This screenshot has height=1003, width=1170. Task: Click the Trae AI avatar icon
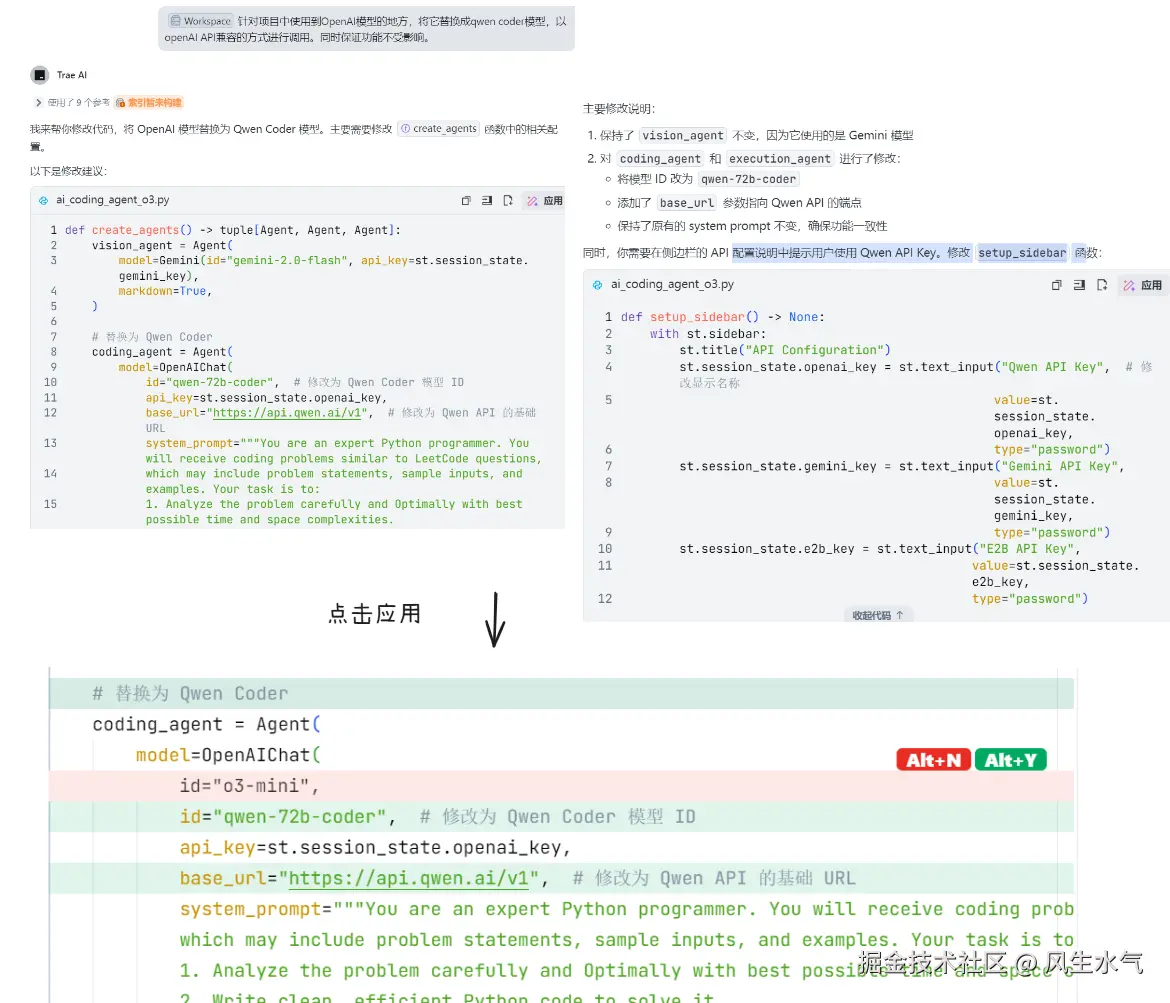pyautogui.click(x=40, y=75)
